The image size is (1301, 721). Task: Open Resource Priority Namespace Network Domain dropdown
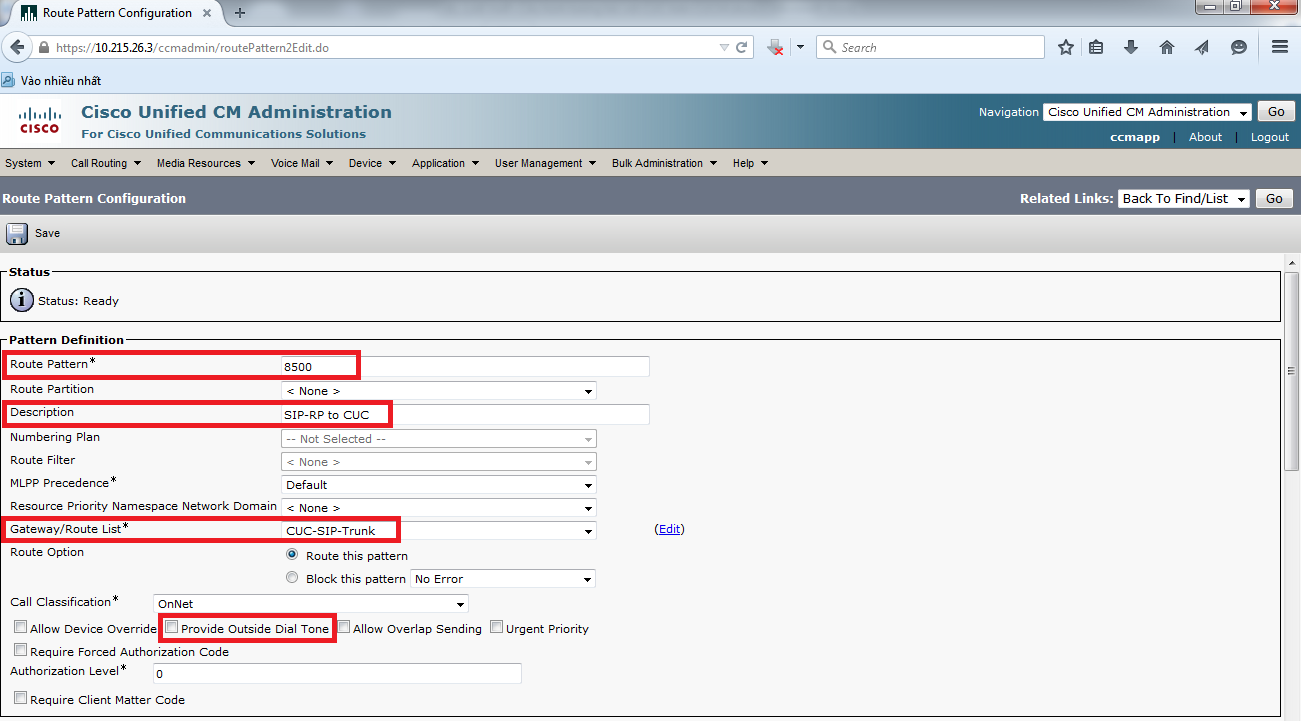click(438, 508)
